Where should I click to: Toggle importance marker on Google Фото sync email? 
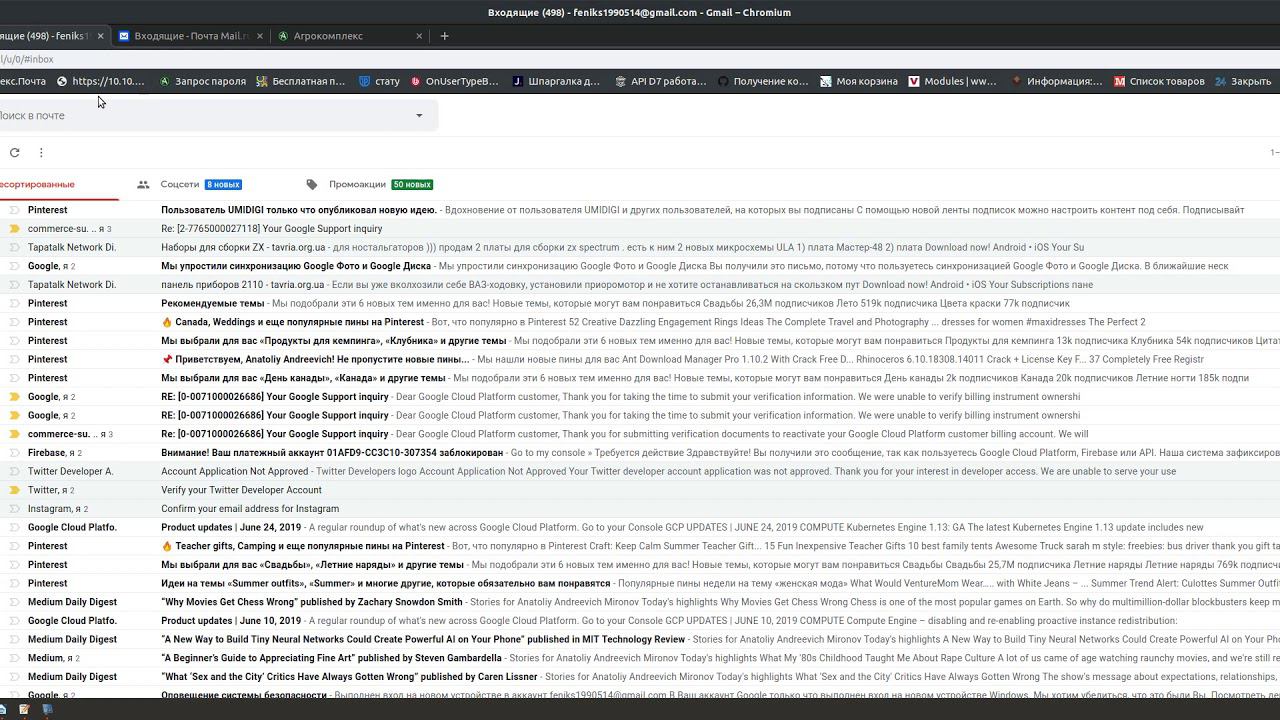[x=14, y=267]
